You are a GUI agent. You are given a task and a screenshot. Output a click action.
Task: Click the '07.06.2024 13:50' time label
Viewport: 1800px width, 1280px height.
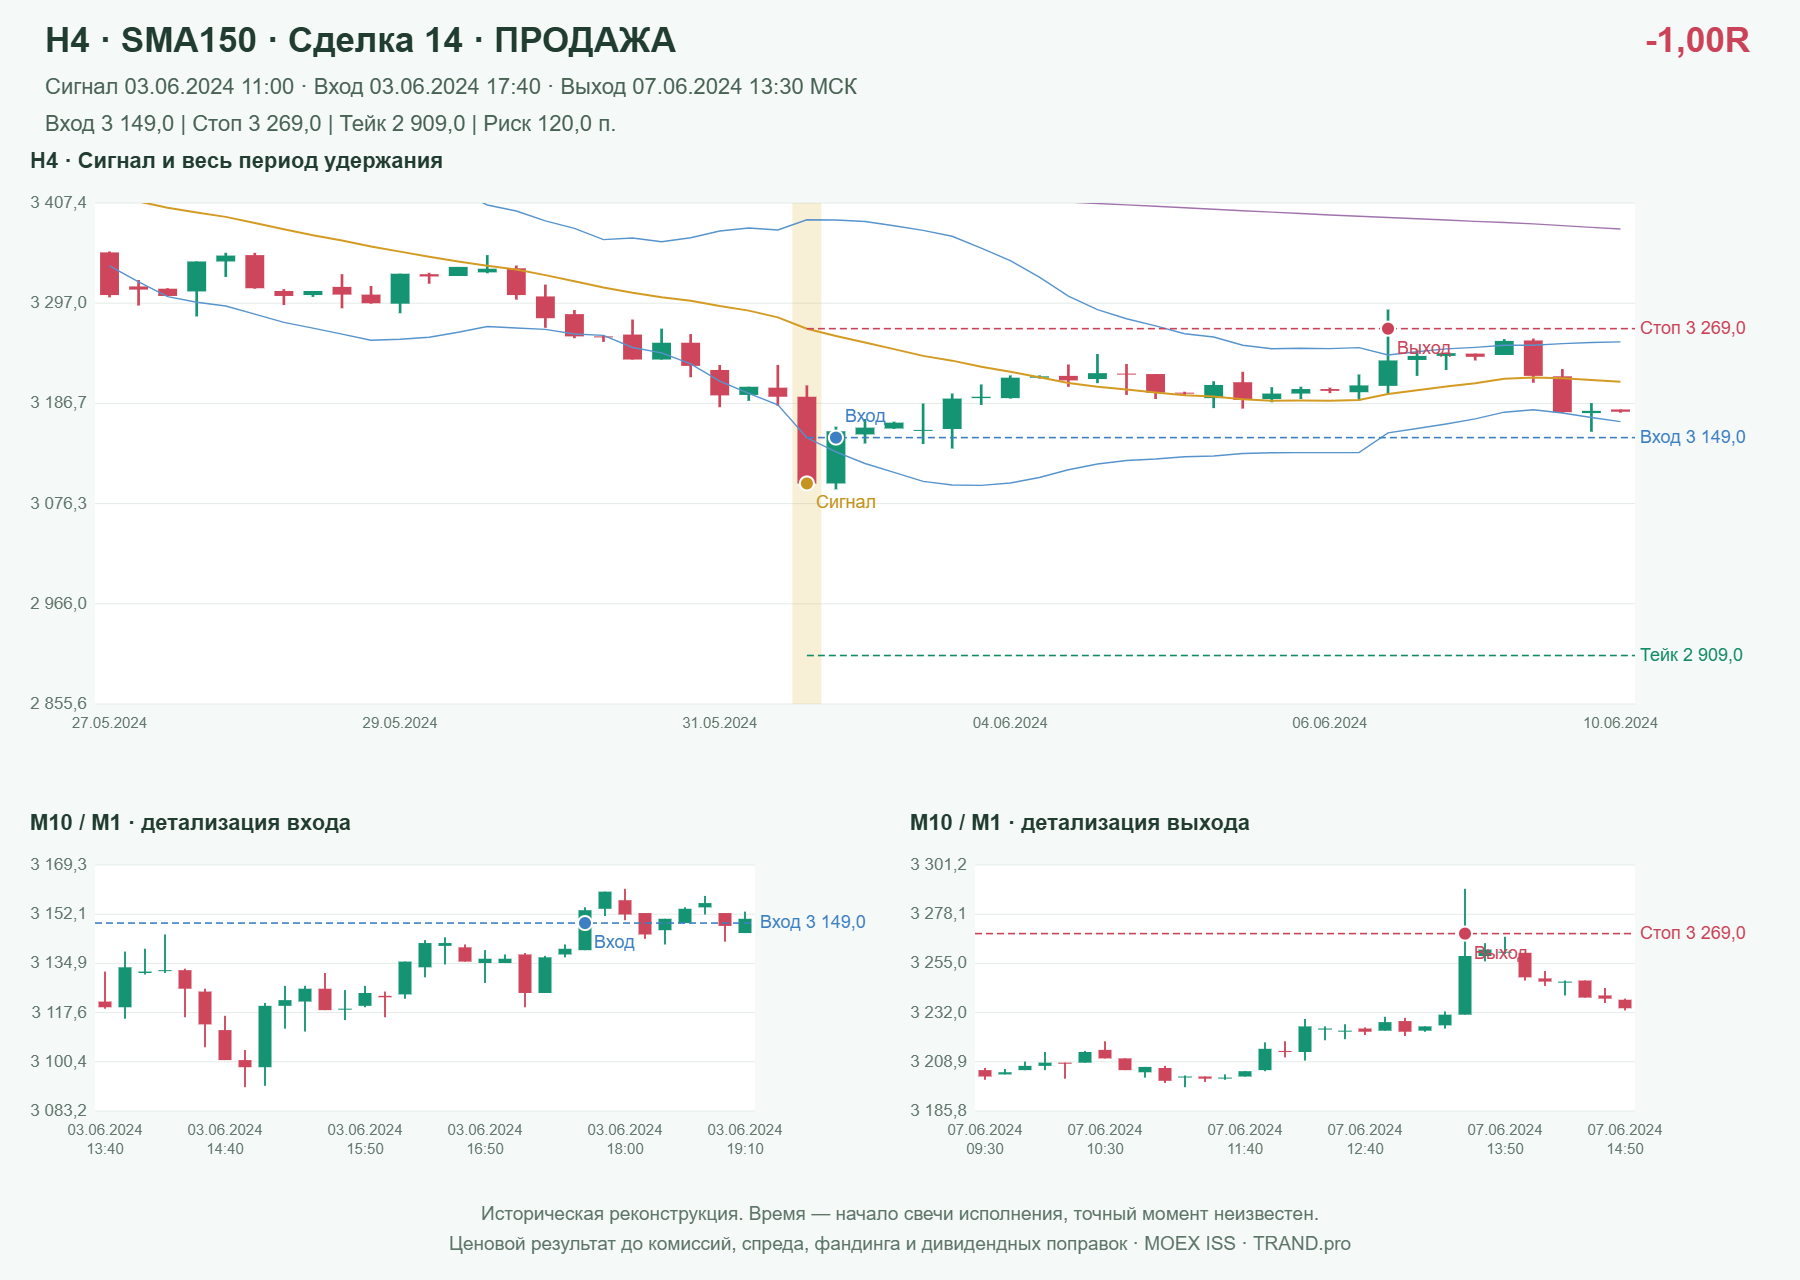1505,1139
